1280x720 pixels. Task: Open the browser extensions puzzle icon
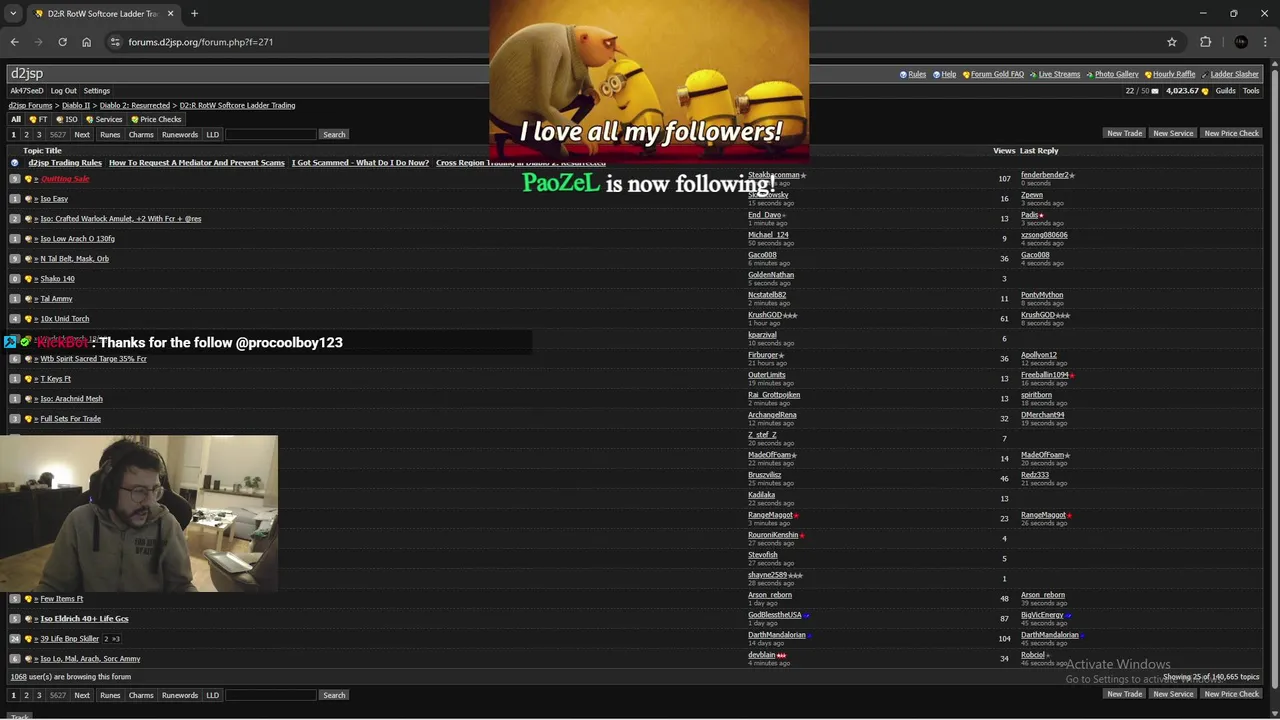[1205, 42]
